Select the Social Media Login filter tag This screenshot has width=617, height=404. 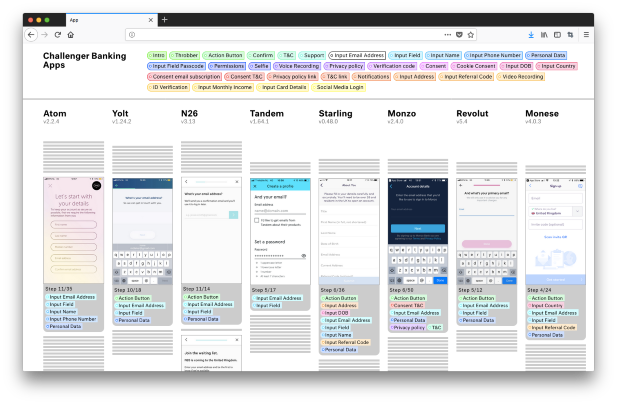(x=339, y=87)
